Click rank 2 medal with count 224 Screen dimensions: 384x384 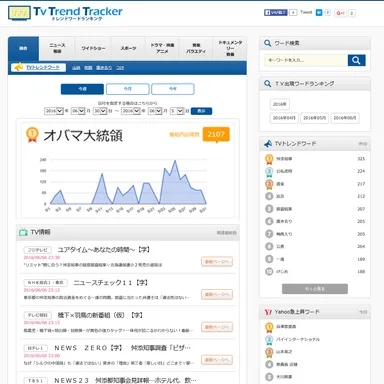click(269, 171)
